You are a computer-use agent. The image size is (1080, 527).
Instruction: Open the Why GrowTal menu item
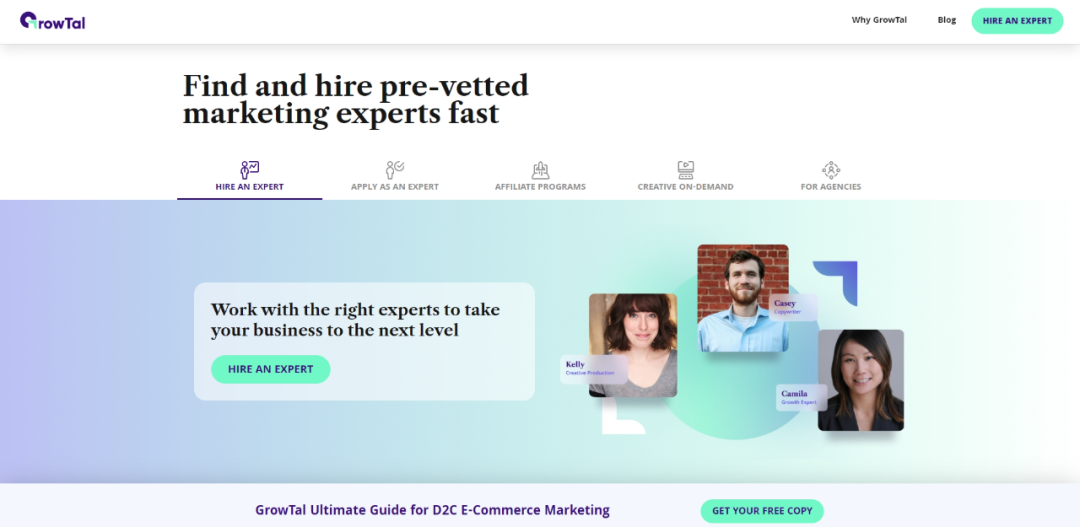click(x=879, y=20)
